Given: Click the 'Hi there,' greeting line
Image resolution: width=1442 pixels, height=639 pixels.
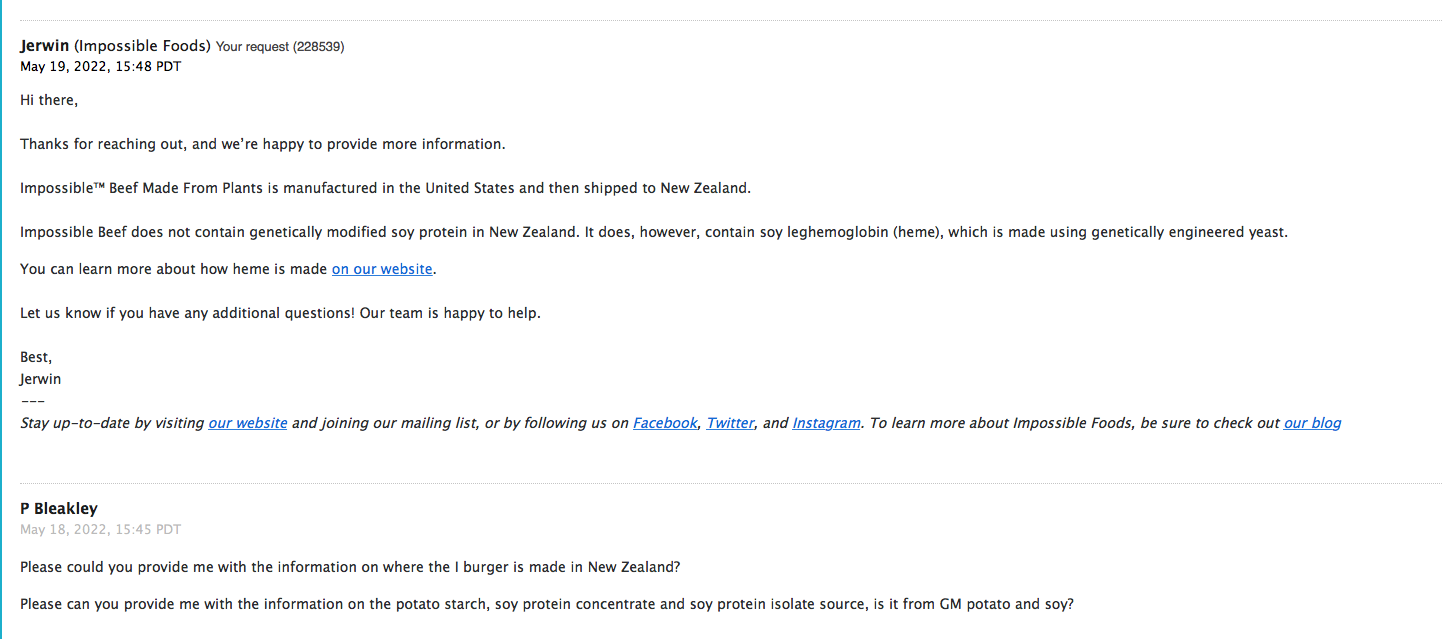Looking at the screenshot, I should click(49, 100).
